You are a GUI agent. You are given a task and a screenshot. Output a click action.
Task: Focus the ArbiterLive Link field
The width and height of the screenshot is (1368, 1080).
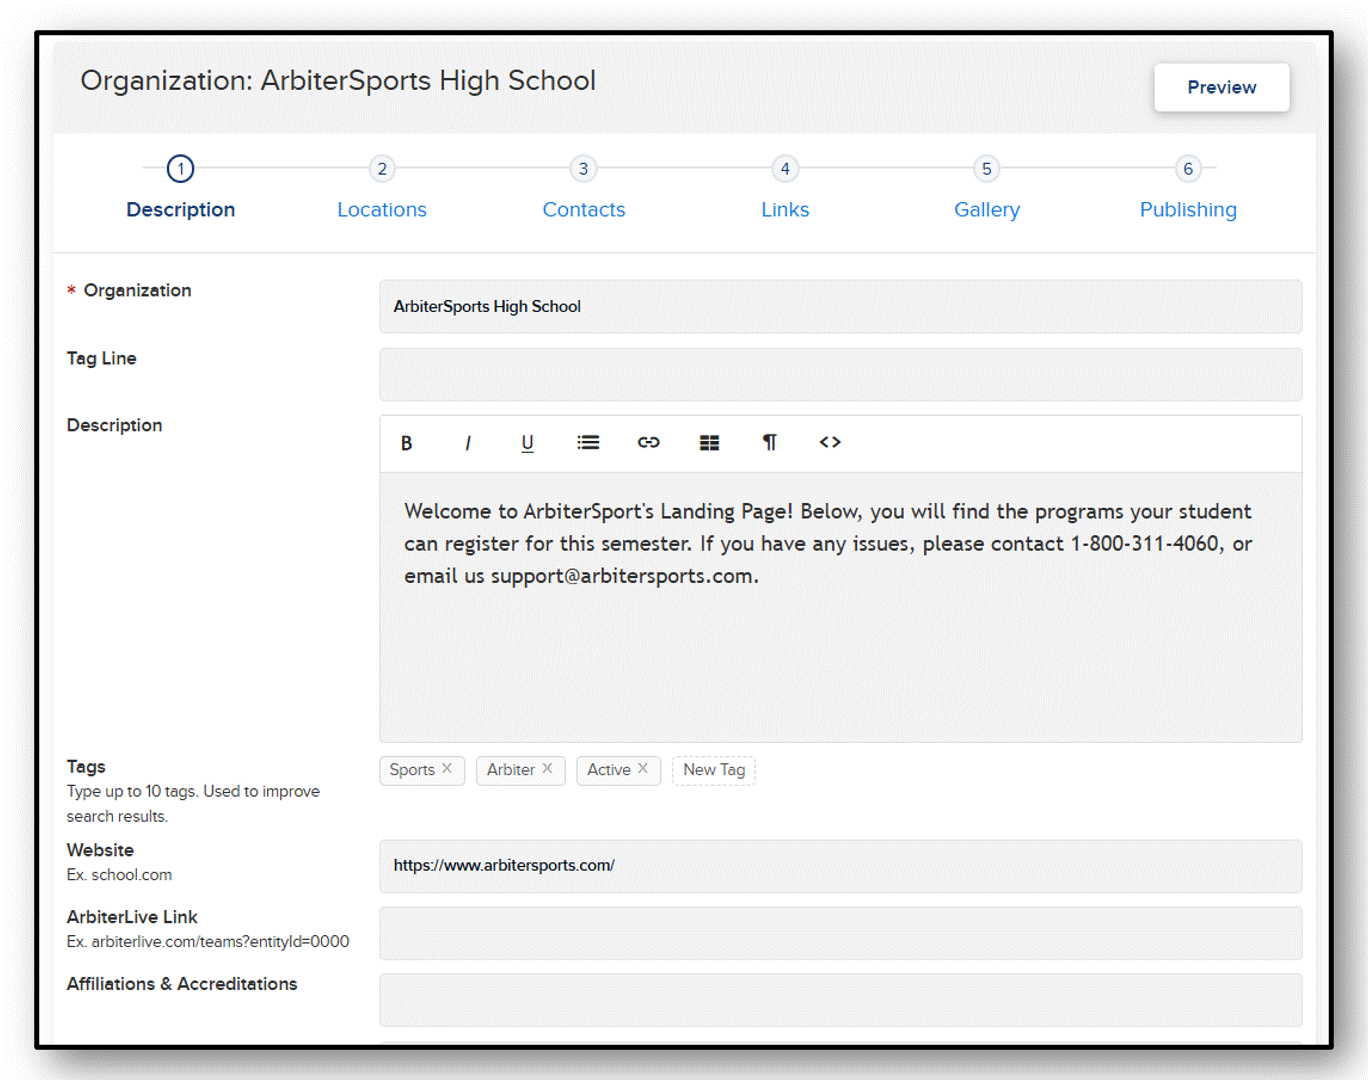click(x=841, y=933)
